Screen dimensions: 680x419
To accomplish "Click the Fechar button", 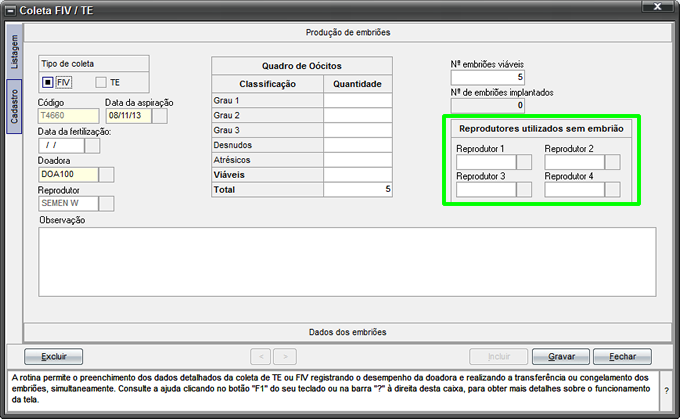I will pyautogui.click(x=622, y=357).
